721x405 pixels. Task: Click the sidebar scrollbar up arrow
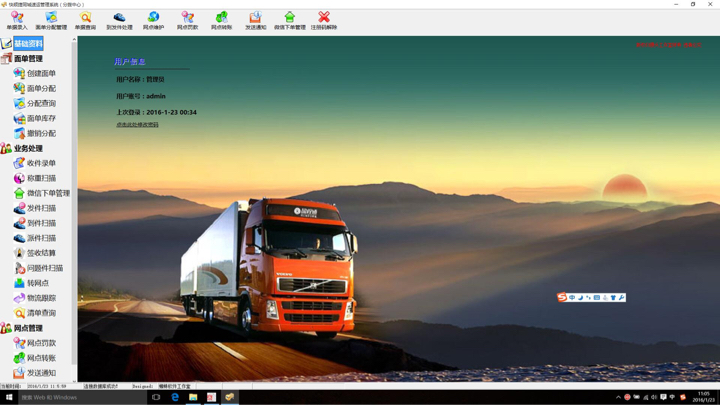coord(74,40)
